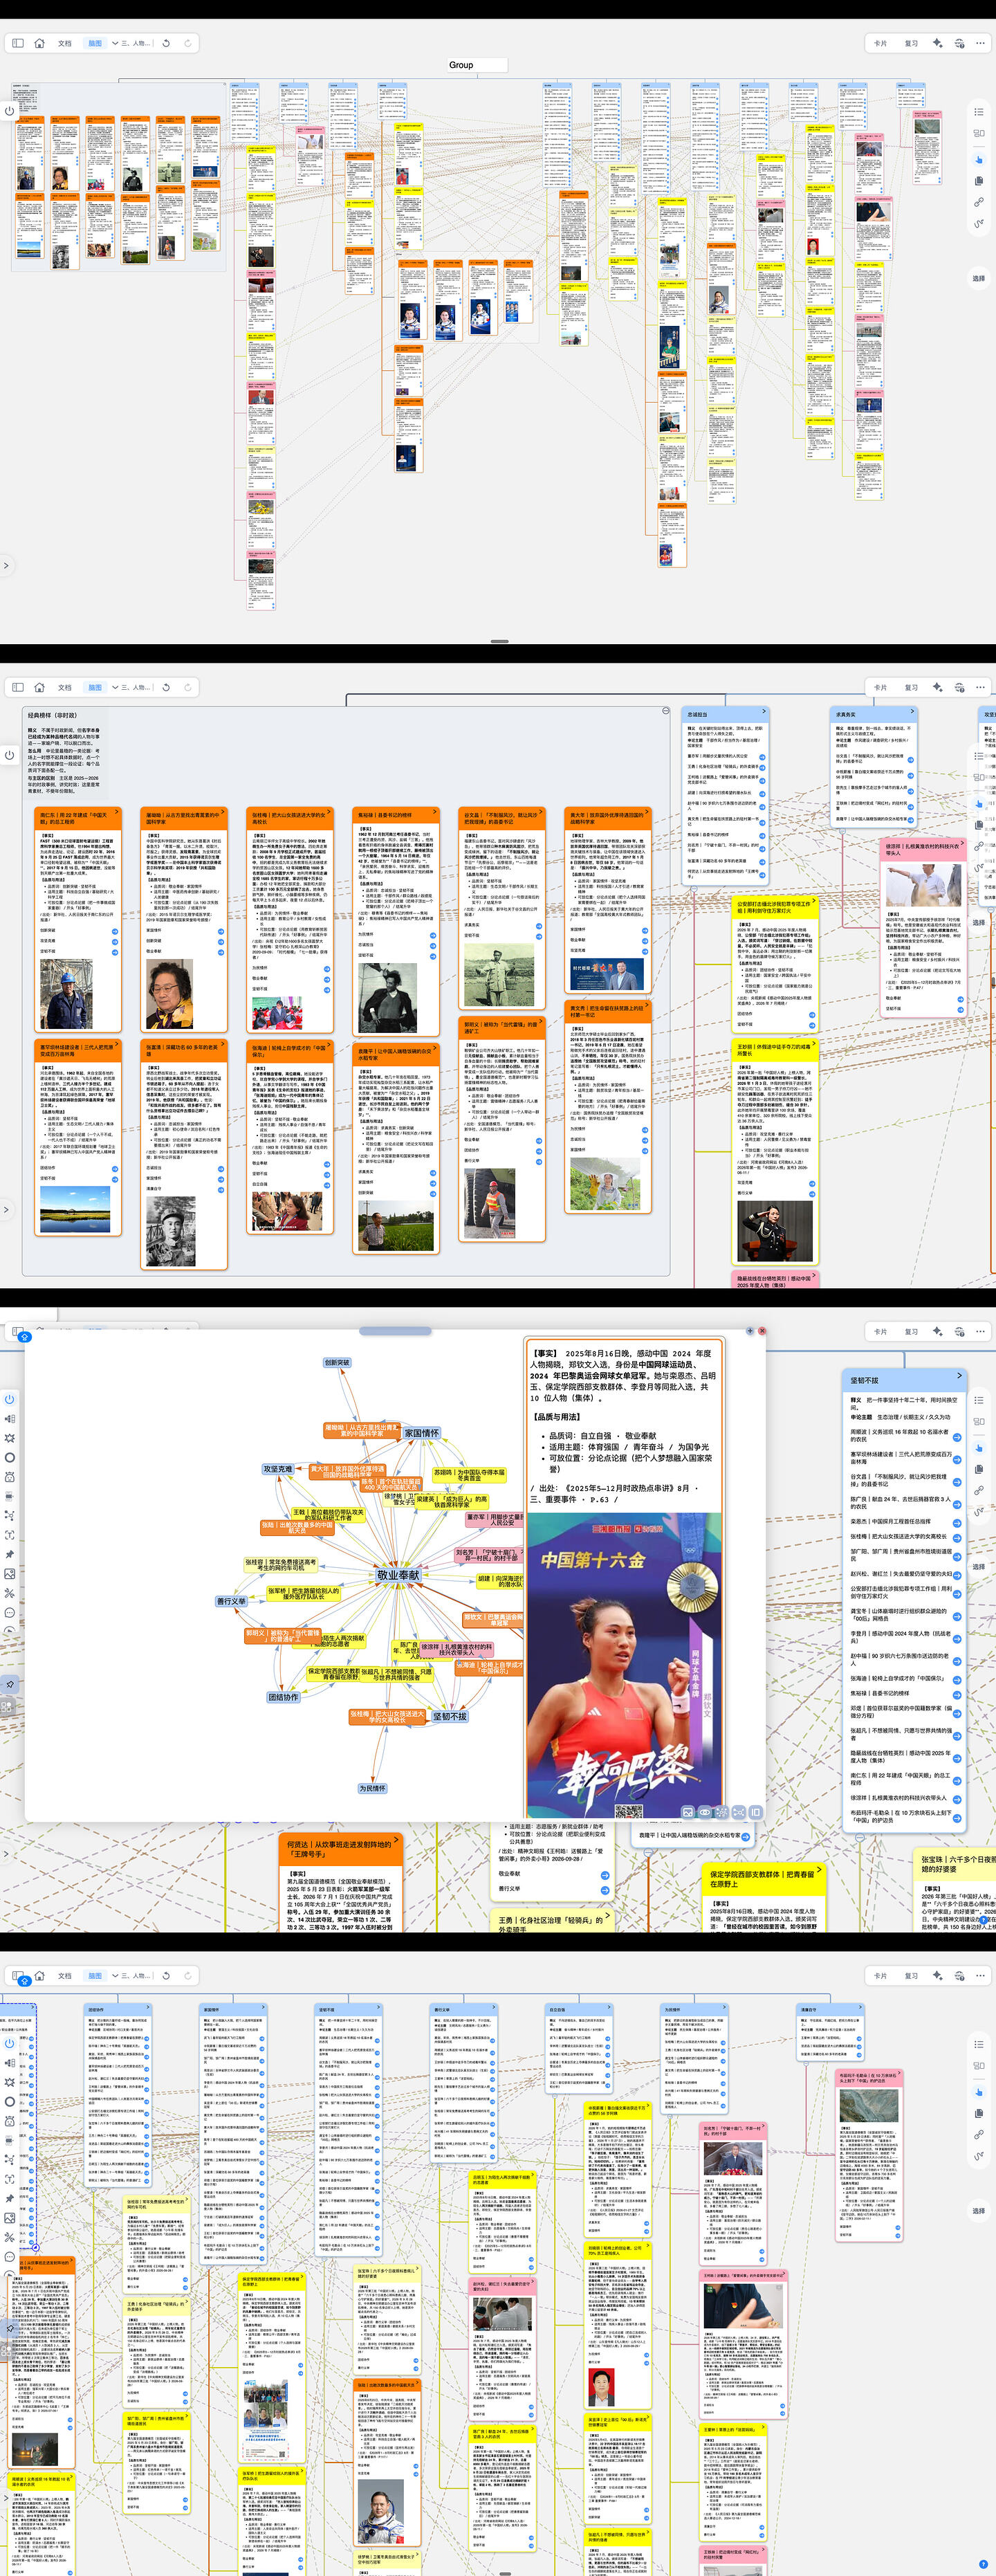
Task: Select the scissors tool in third capture left toolbar
Action: 9,1593
